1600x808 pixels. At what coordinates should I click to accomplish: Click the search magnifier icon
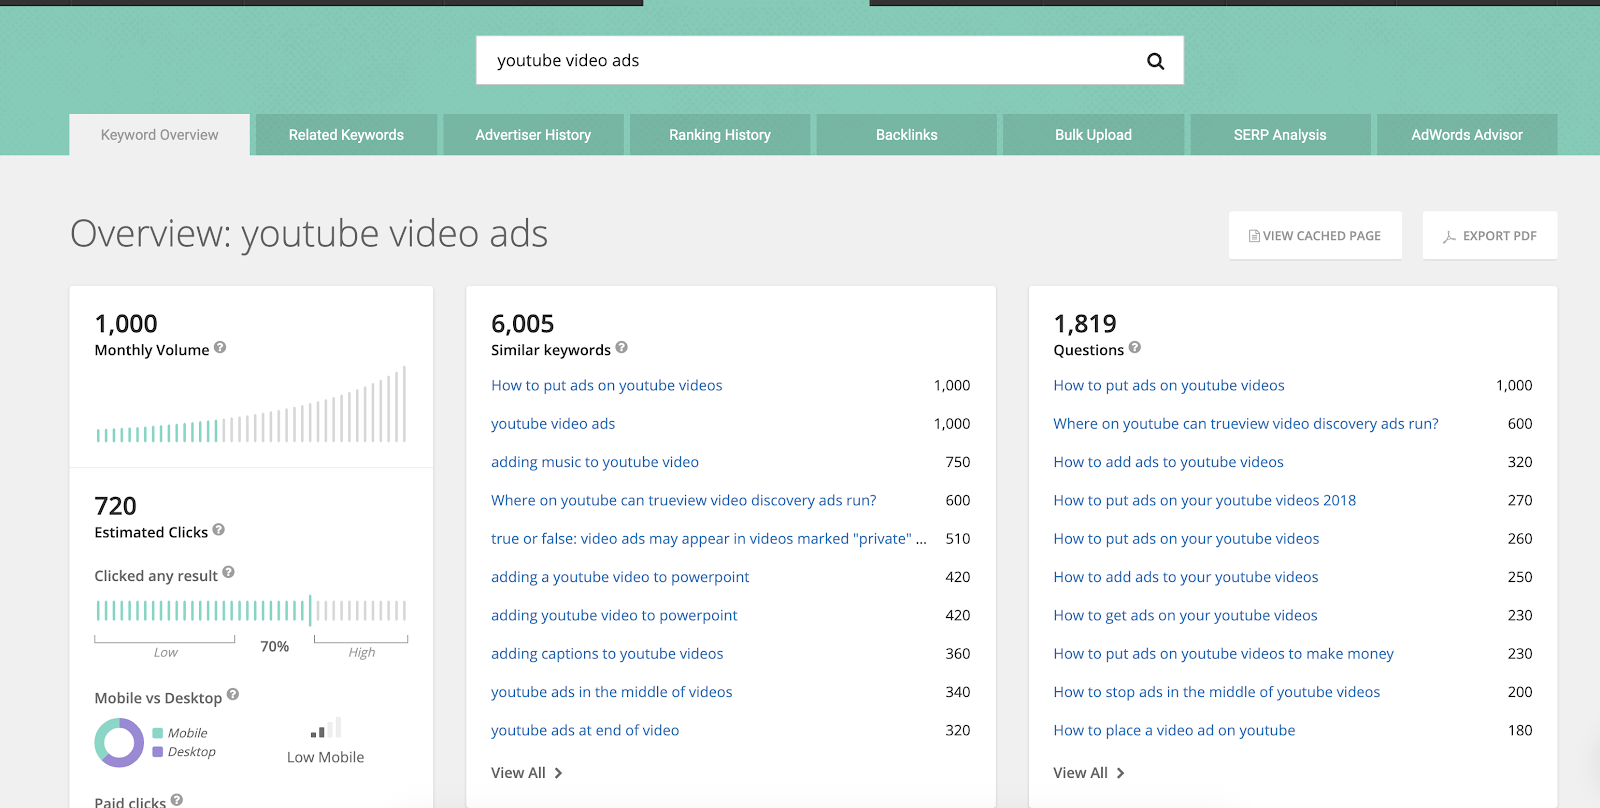[x=1155, y=61]
